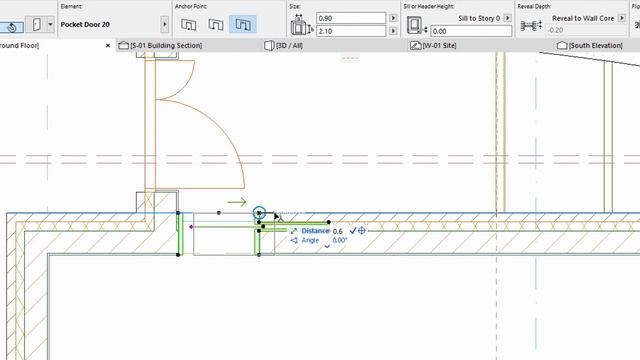The width and height of the screenshot is (640, 360).
Task: Click the circled snap point on the wall
Action: coord(259,213)
